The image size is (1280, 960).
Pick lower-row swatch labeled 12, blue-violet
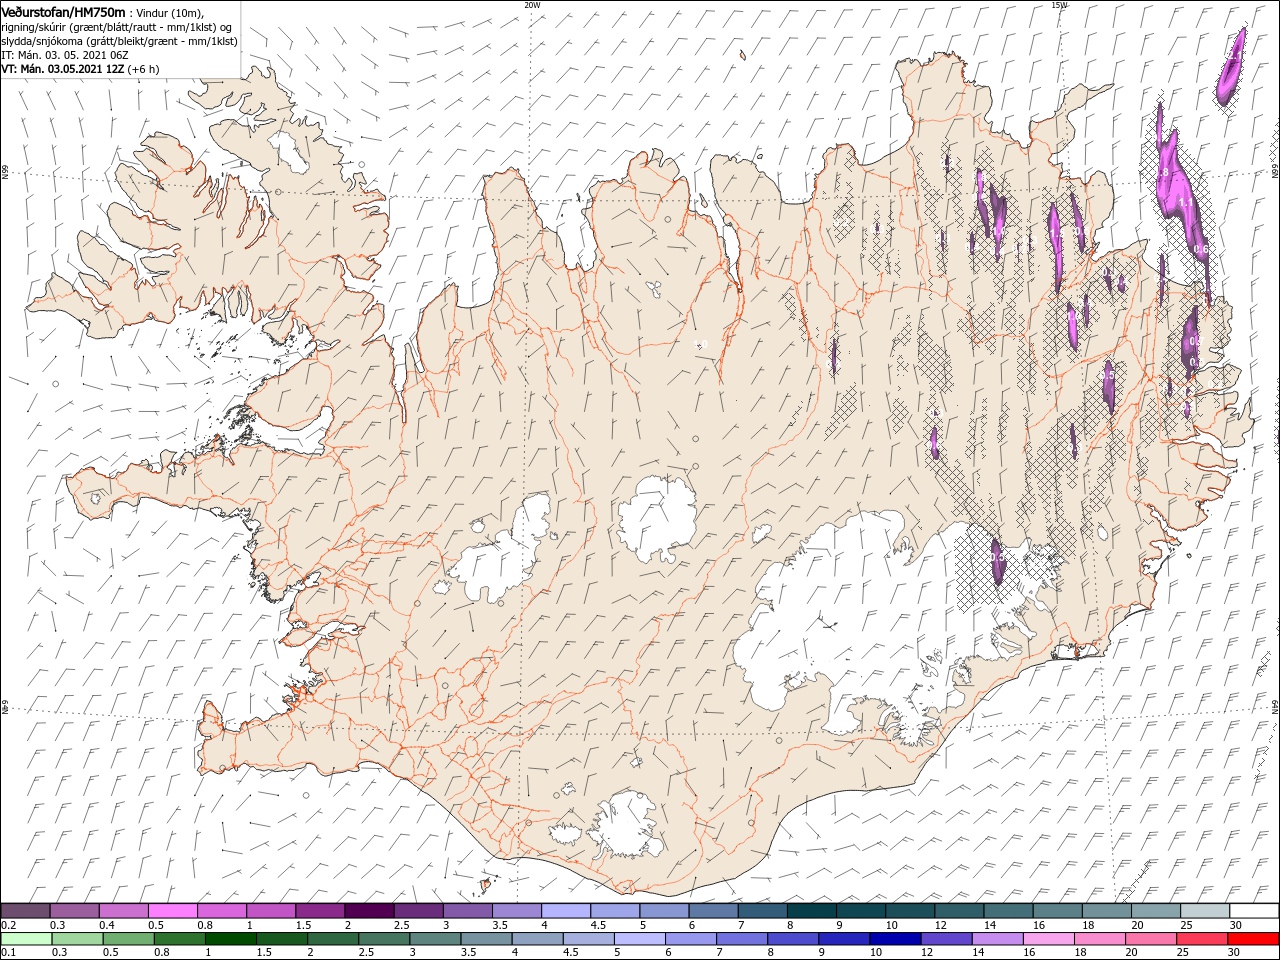point(945,939)
